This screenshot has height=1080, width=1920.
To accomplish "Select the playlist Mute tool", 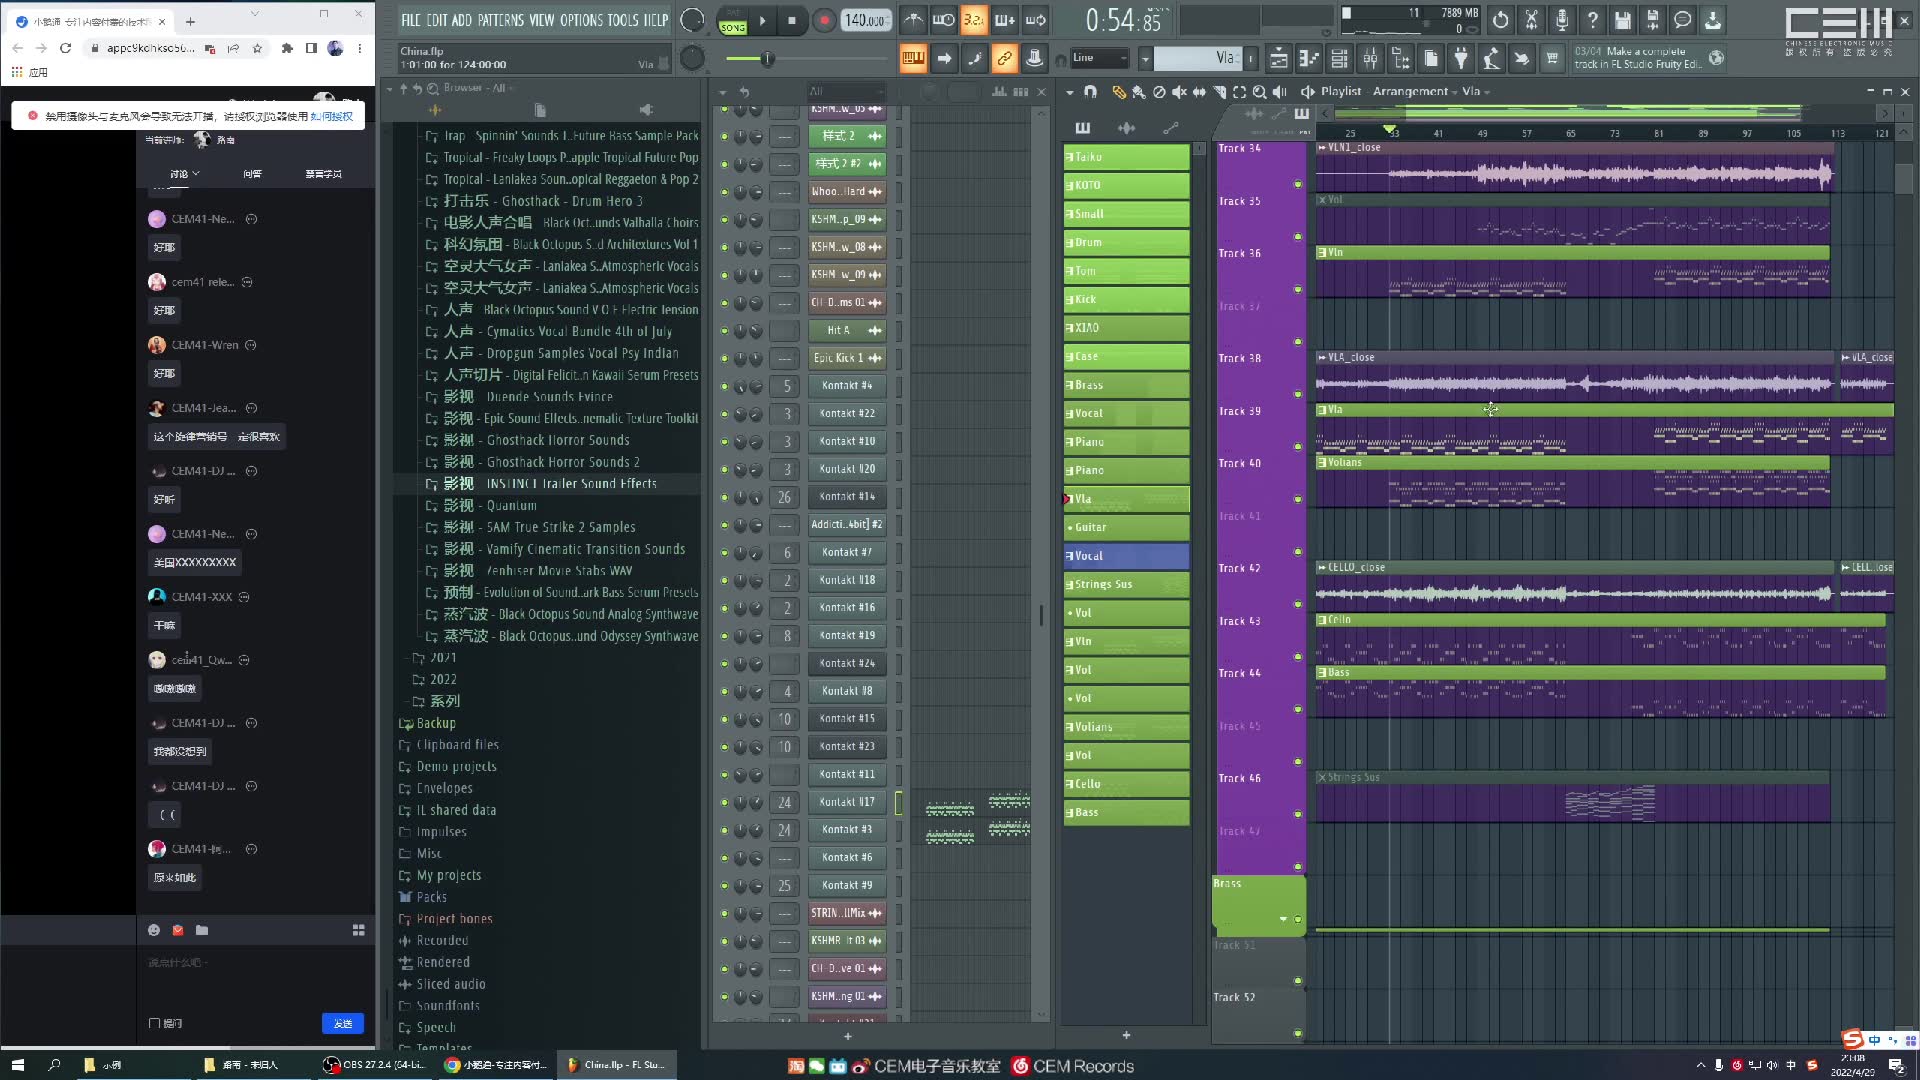I will [1179, 92].
